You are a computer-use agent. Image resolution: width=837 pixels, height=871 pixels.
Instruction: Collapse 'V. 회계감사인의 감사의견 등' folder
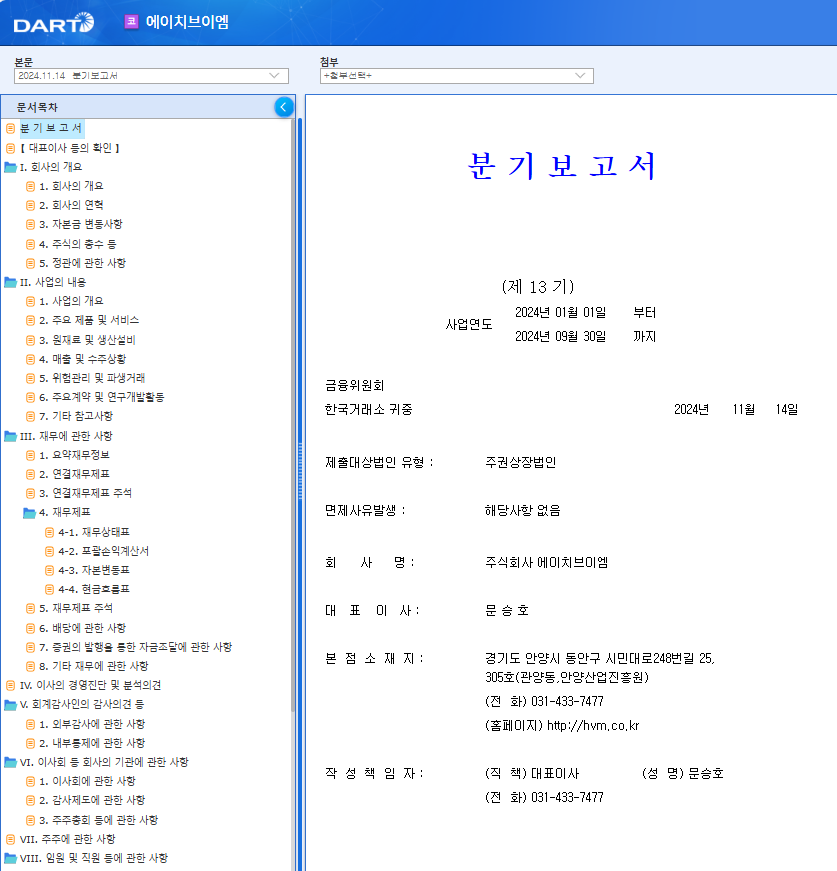point(10,704)
